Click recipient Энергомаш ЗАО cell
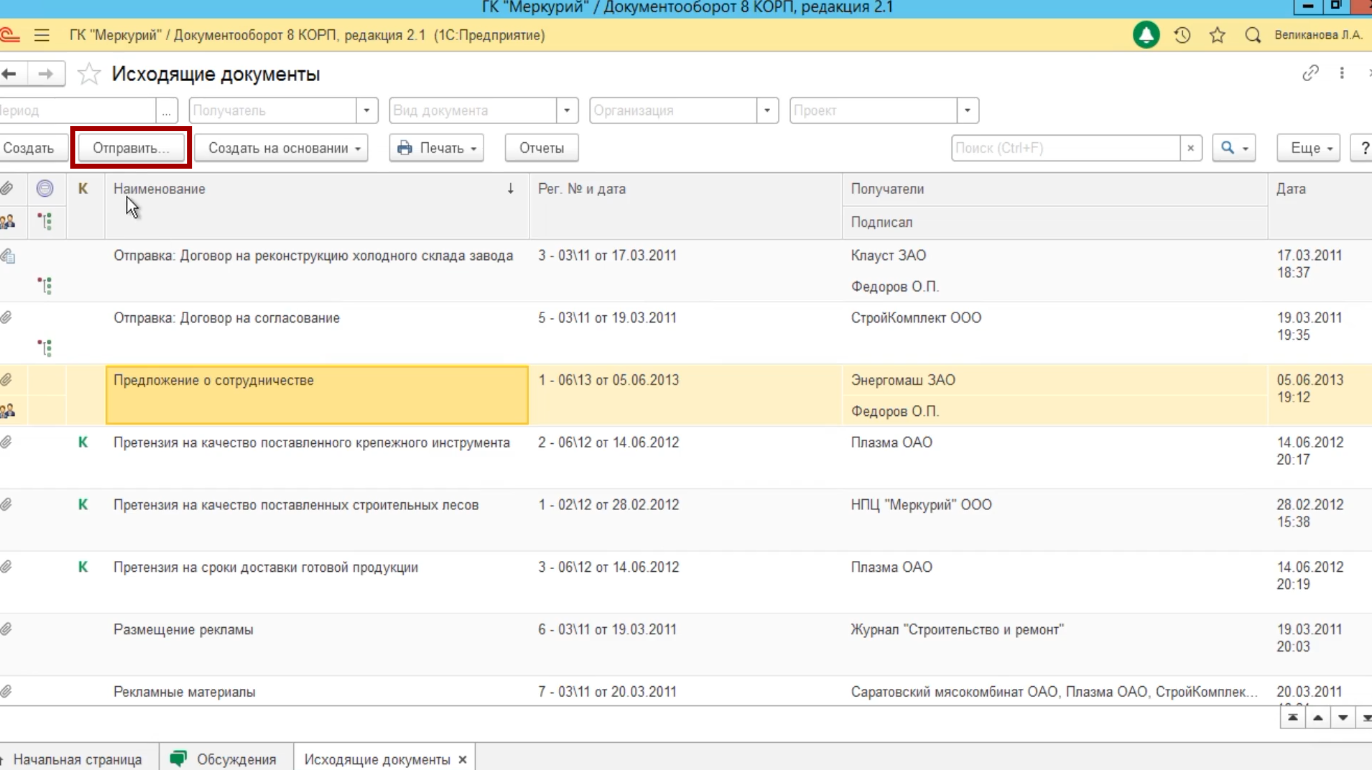Screen dimensions: 1372x770 (903, 380)
